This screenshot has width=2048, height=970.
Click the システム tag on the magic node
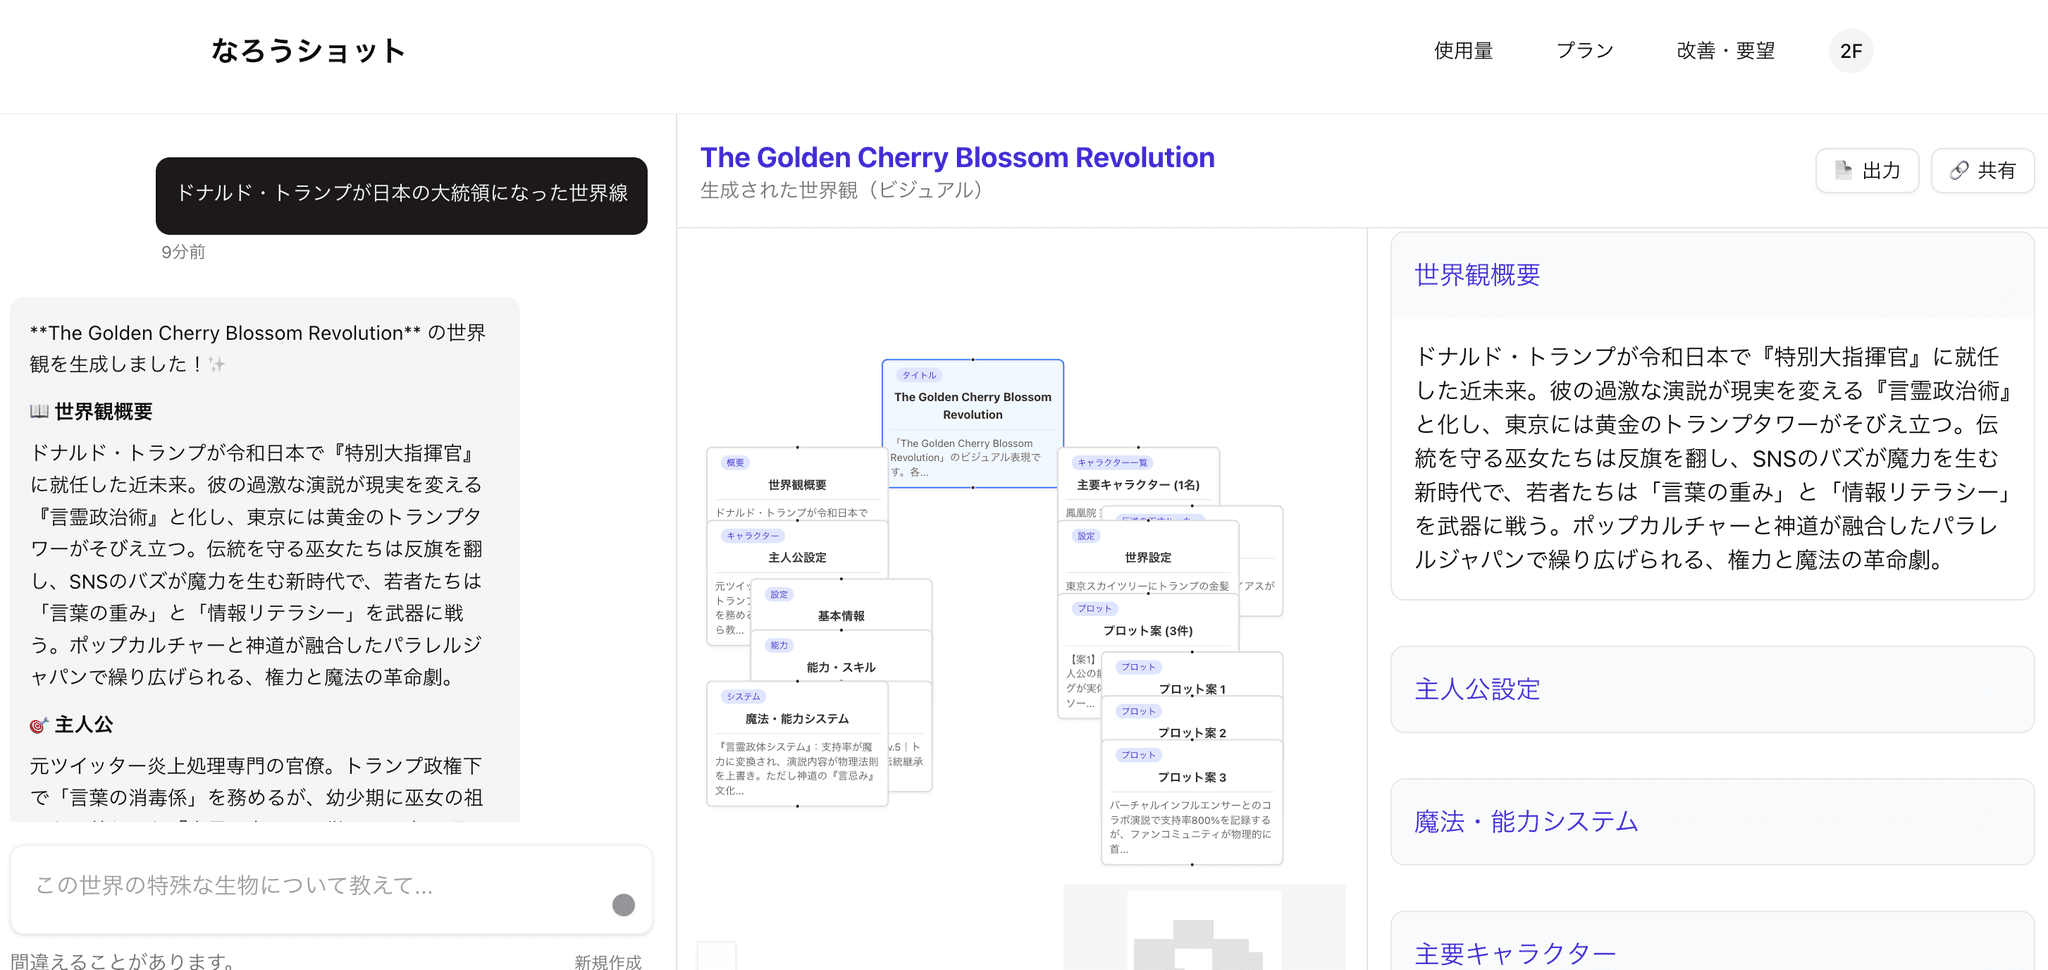(743, 696)
